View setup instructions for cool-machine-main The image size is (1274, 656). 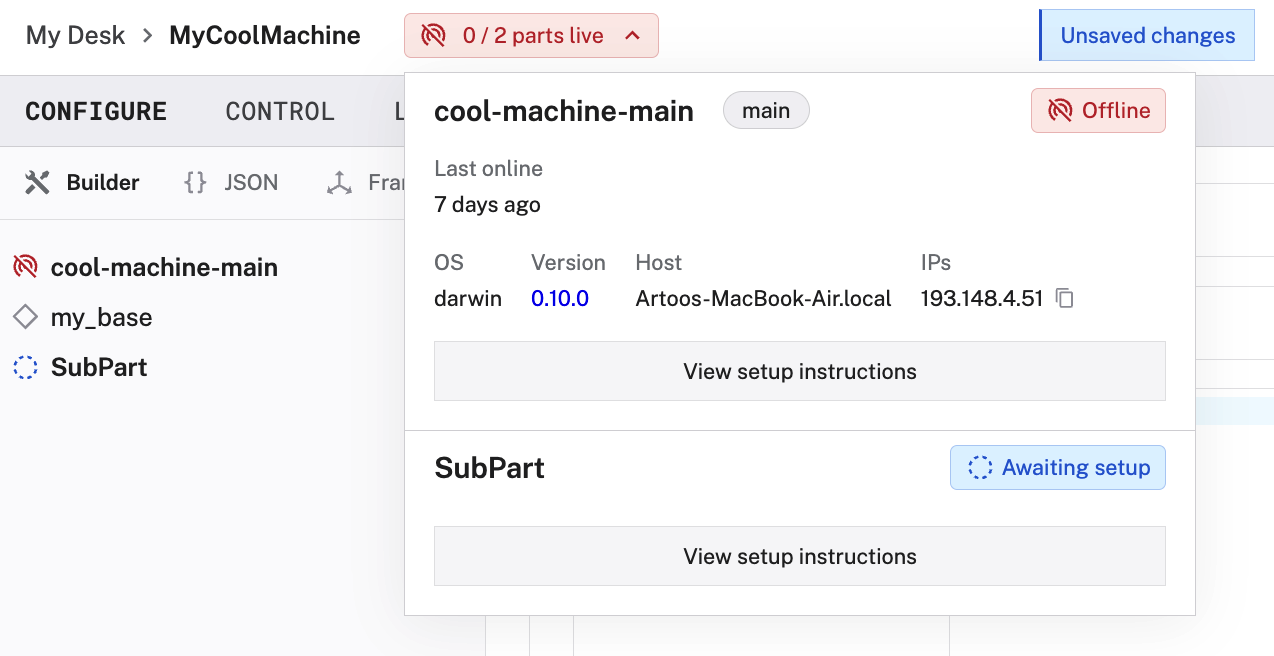[x=799, y=371]
